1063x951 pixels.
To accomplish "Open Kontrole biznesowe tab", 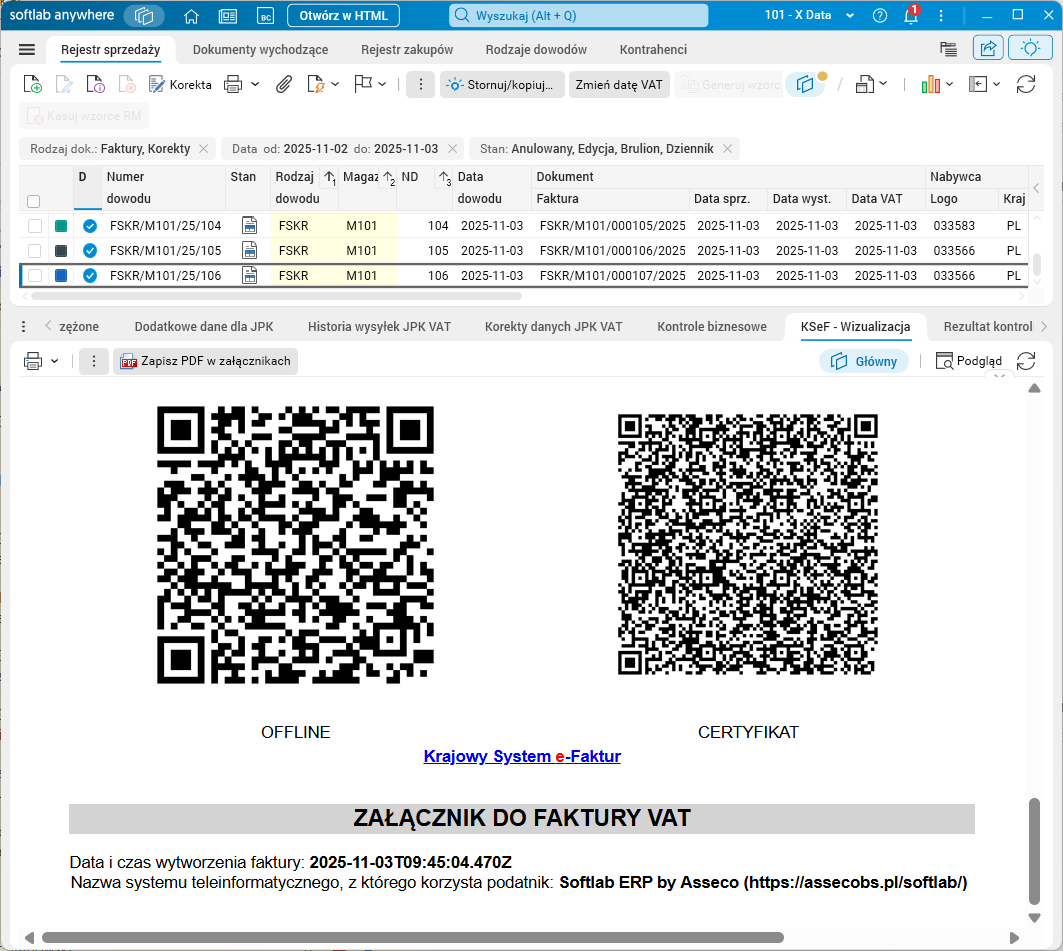I will point(712,327).
